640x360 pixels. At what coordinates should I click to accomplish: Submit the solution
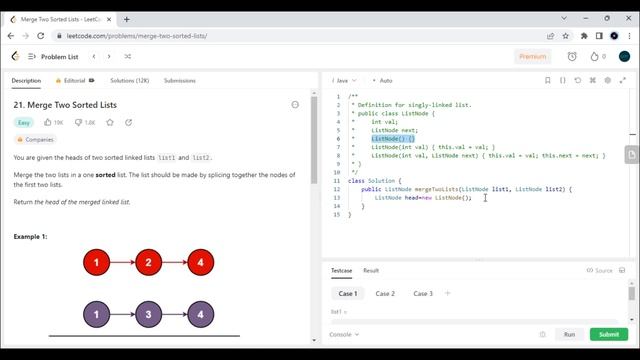pos(609,334)
